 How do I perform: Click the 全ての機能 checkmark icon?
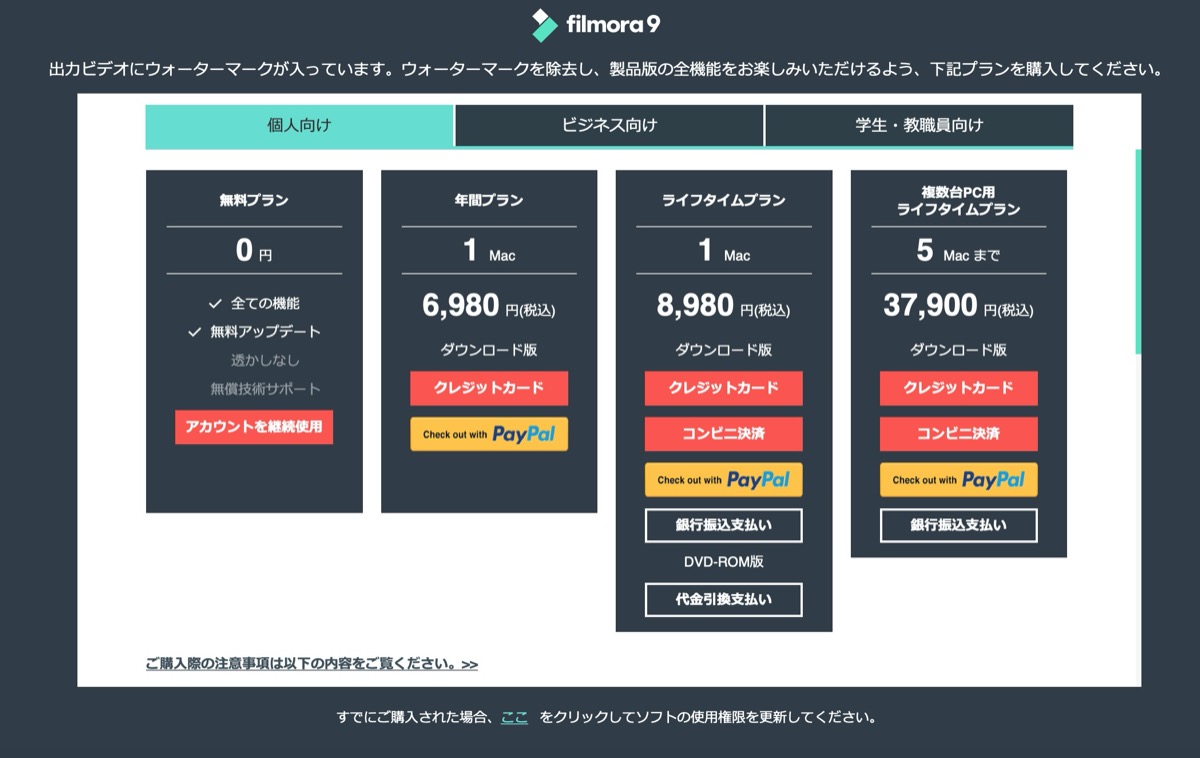click(x=214, y=303)
